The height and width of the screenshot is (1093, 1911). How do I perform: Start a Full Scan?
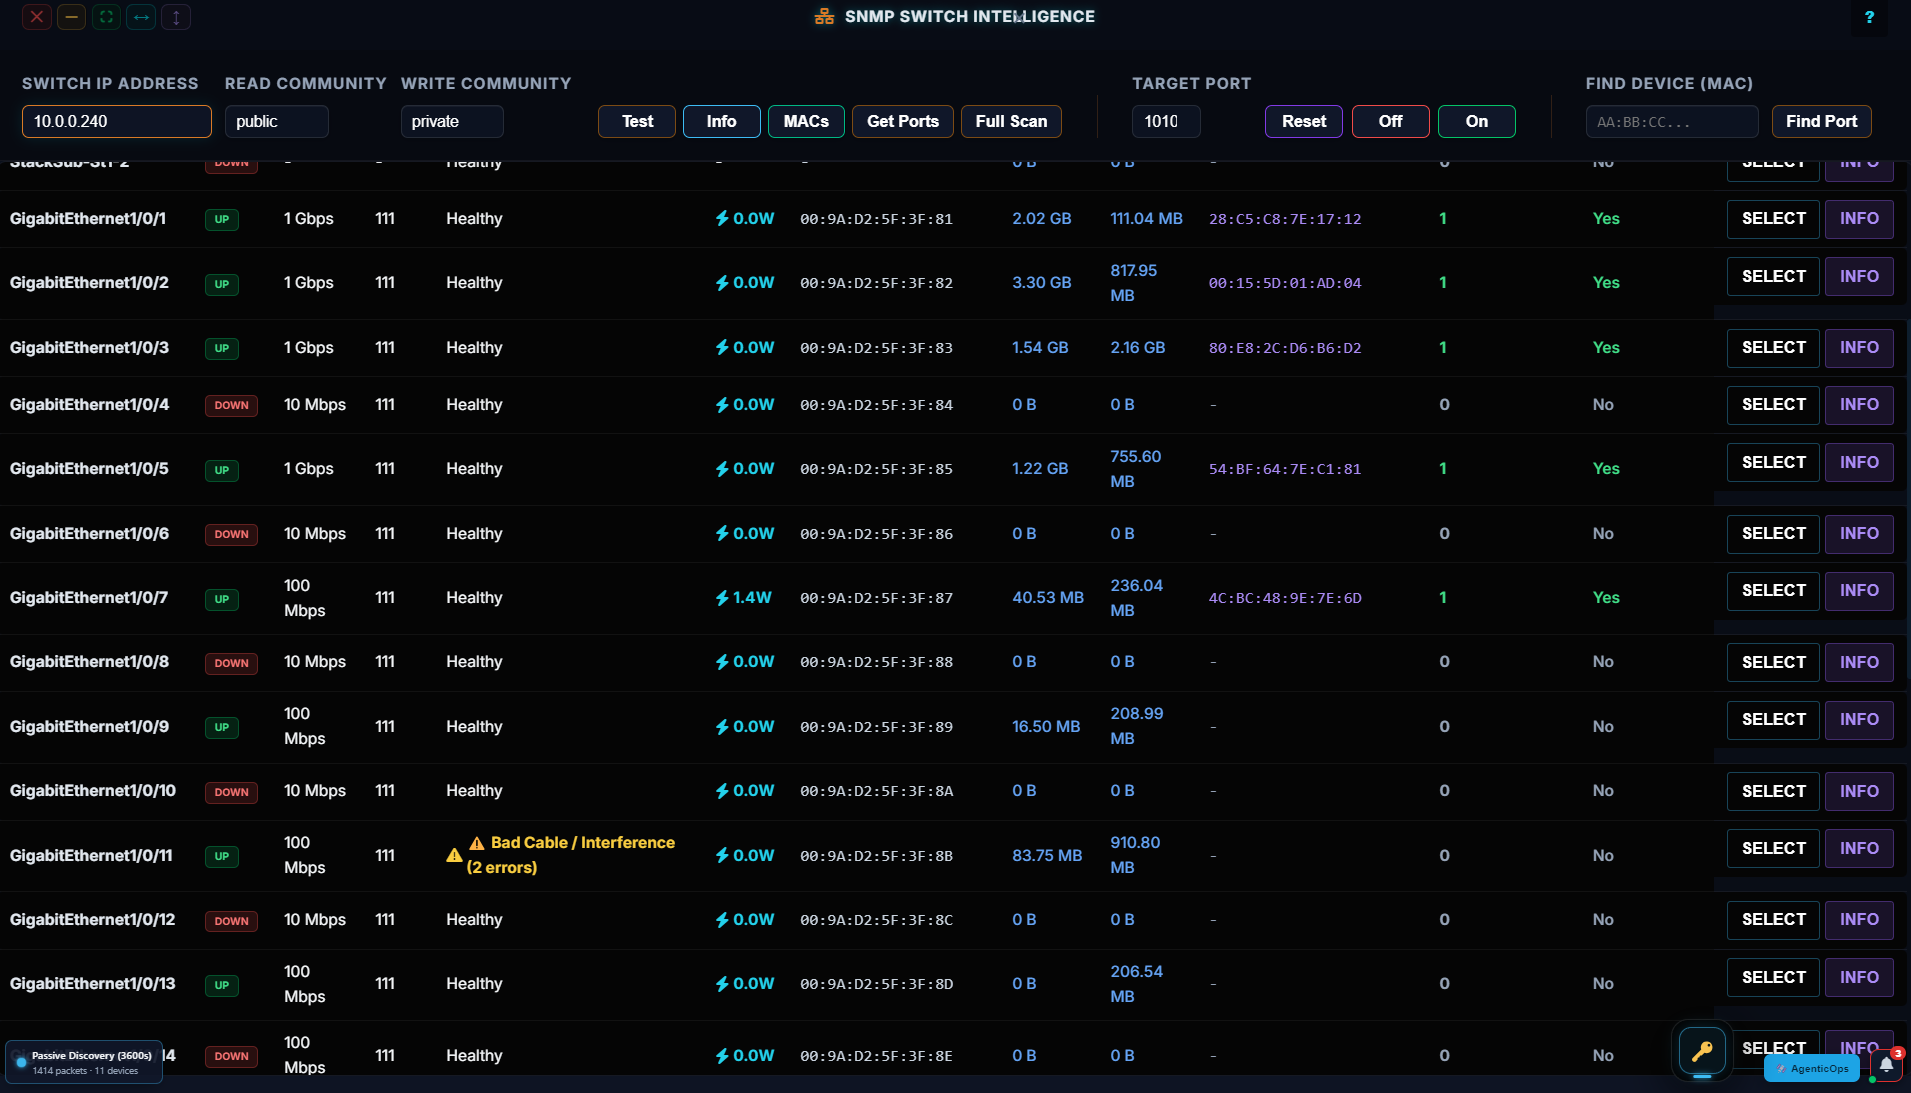[x=1011, y=121]
